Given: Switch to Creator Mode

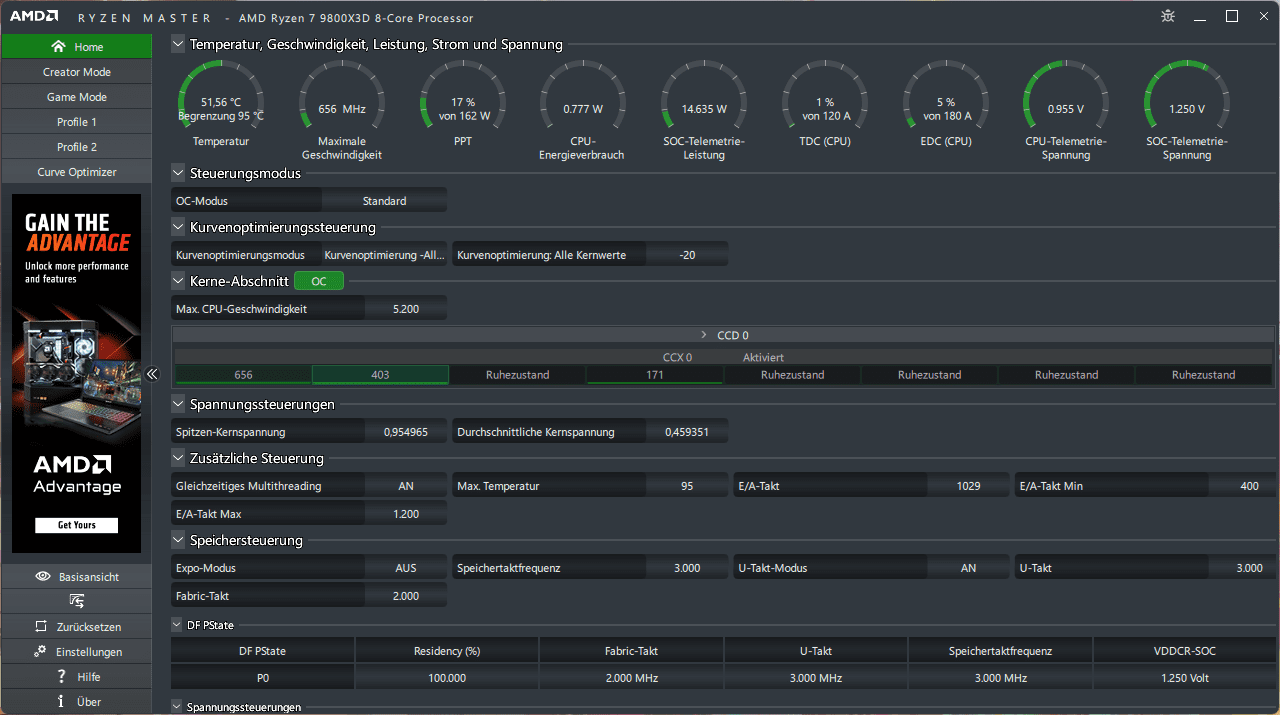Looking at the screenshot, I should click(77, 72).
